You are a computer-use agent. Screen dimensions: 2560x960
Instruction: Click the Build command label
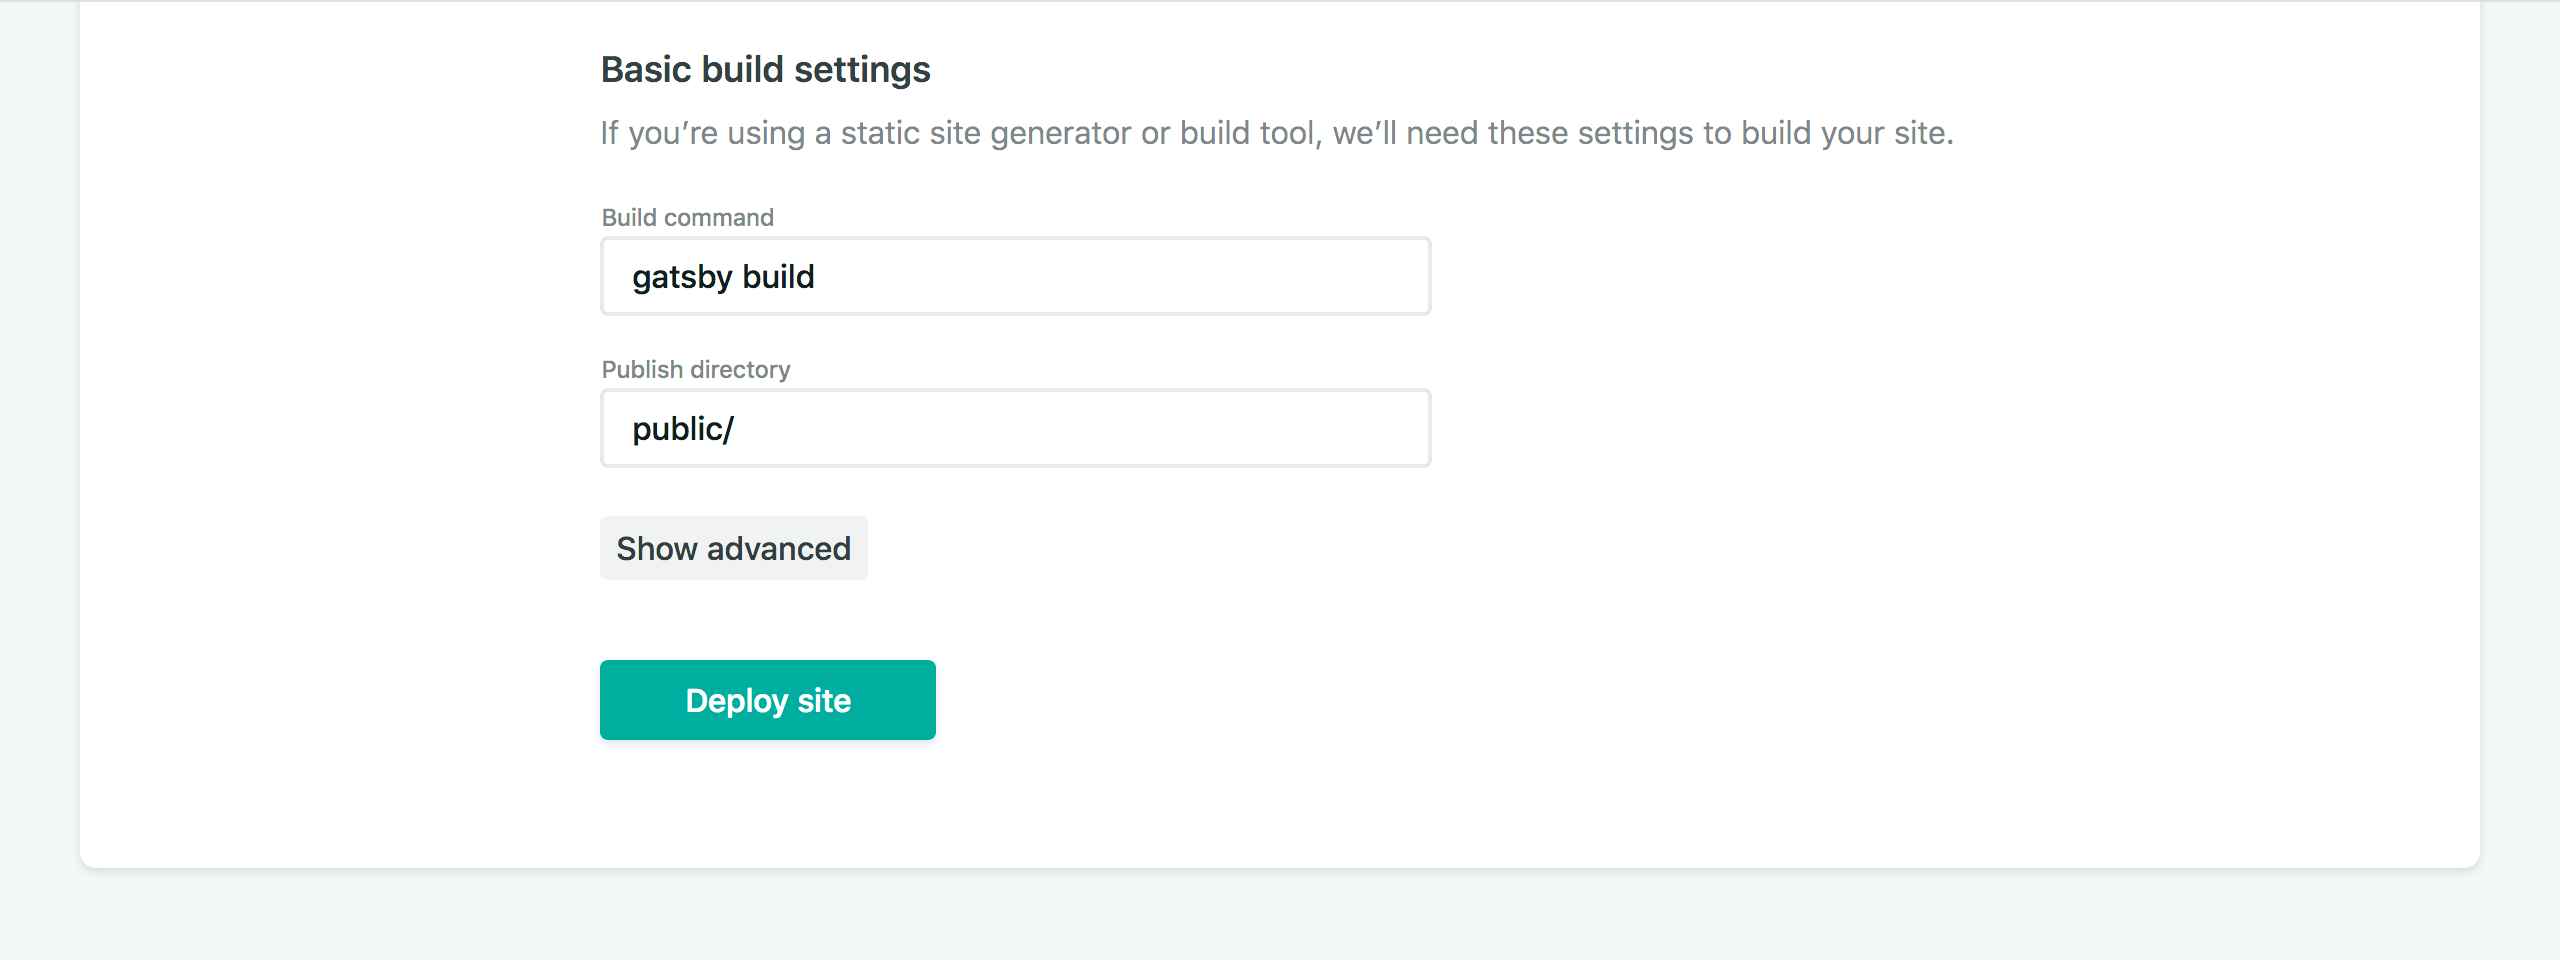tap(686, 217)
